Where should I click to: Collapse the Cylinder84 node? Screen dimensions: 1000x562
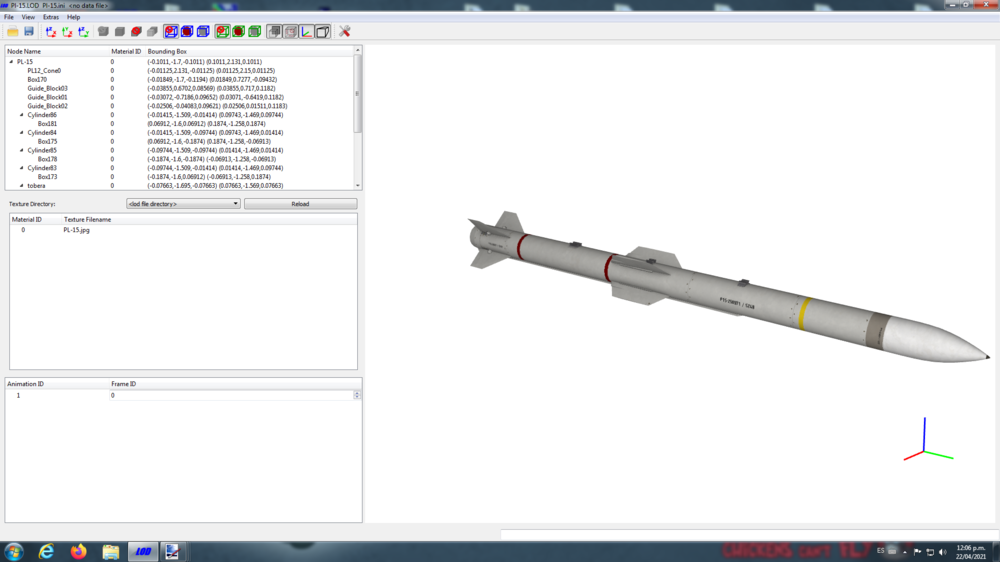[21, 133]
